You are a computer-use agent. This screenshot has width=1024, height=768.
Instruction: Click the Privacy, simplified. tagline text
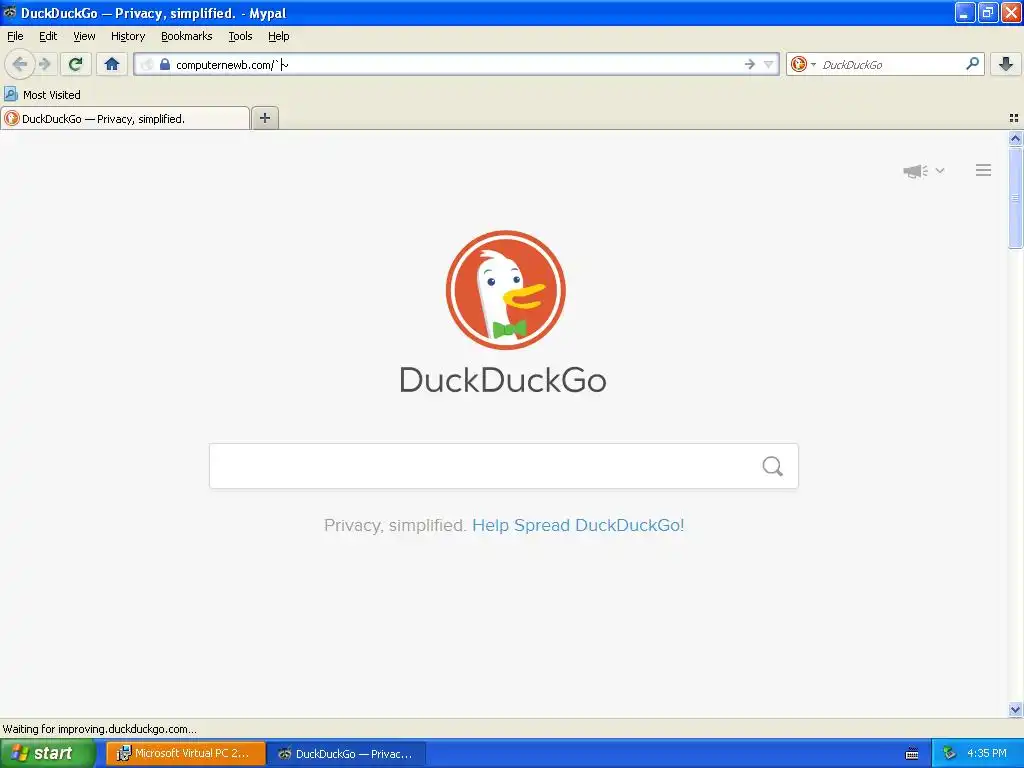tap(395, 525)
